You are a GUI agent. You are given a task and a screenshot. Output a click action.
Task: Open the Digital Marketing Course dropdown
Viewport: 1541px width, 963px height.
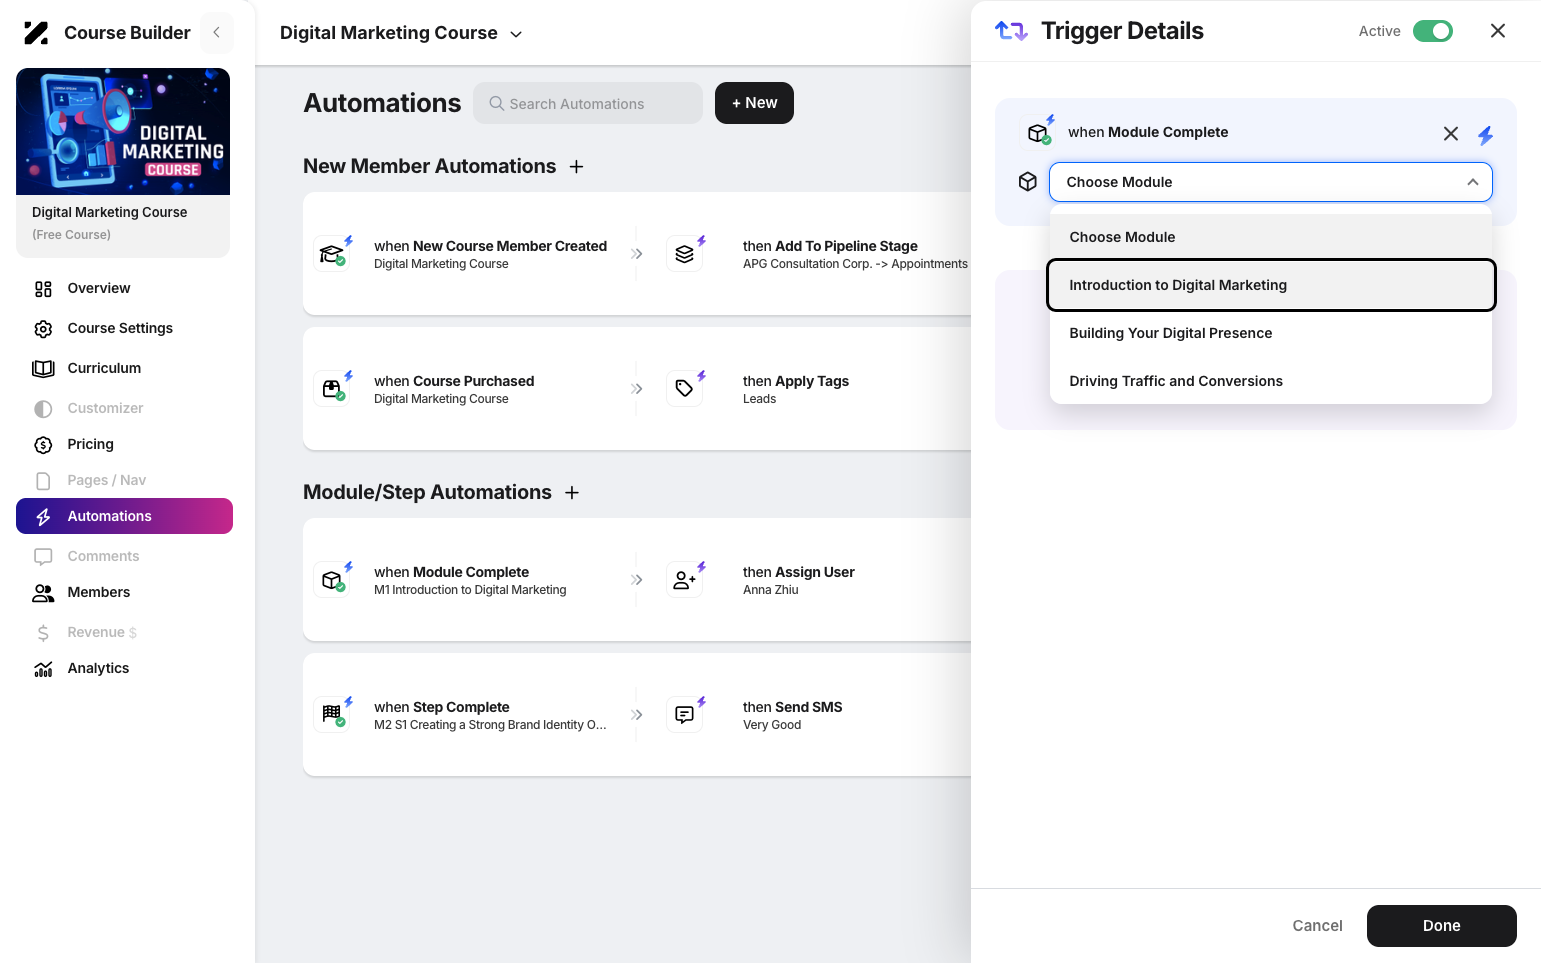(x=401, y=33)
